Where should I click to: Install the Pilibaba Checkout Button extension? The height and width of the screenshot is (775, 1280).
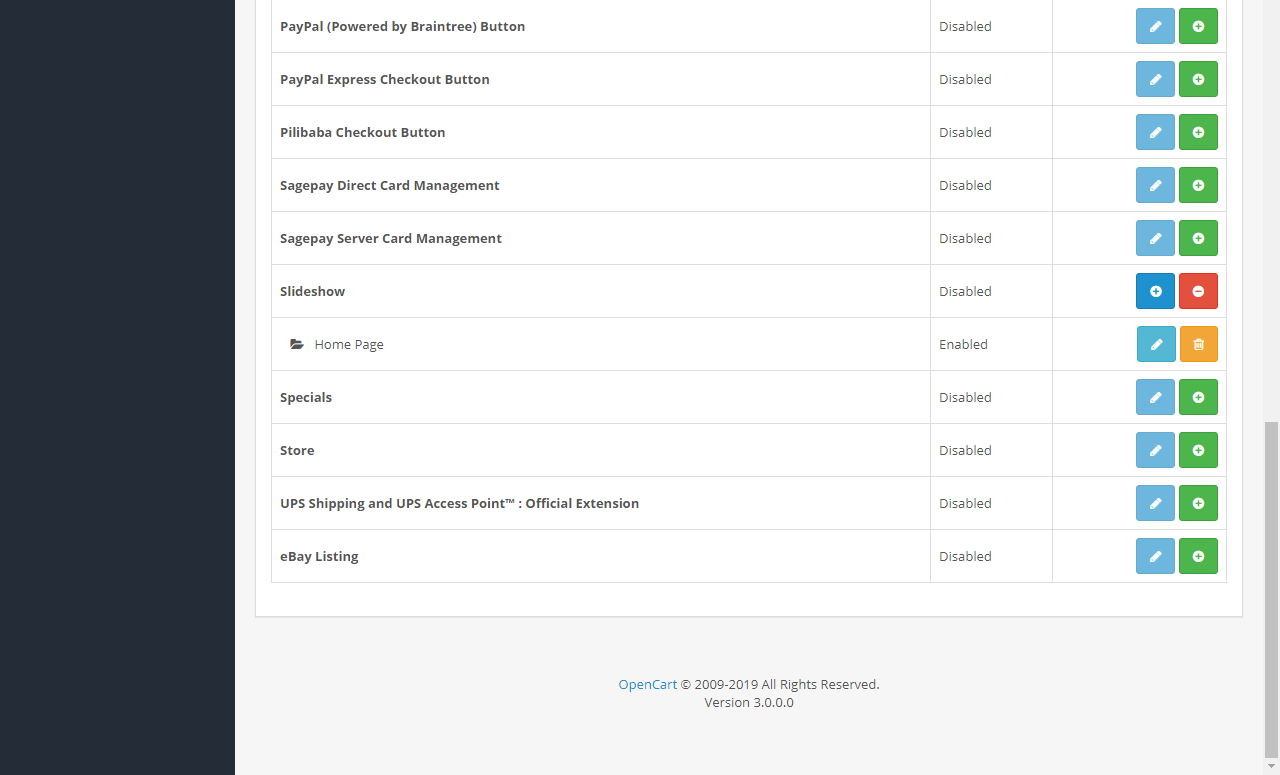(1198, 132)
